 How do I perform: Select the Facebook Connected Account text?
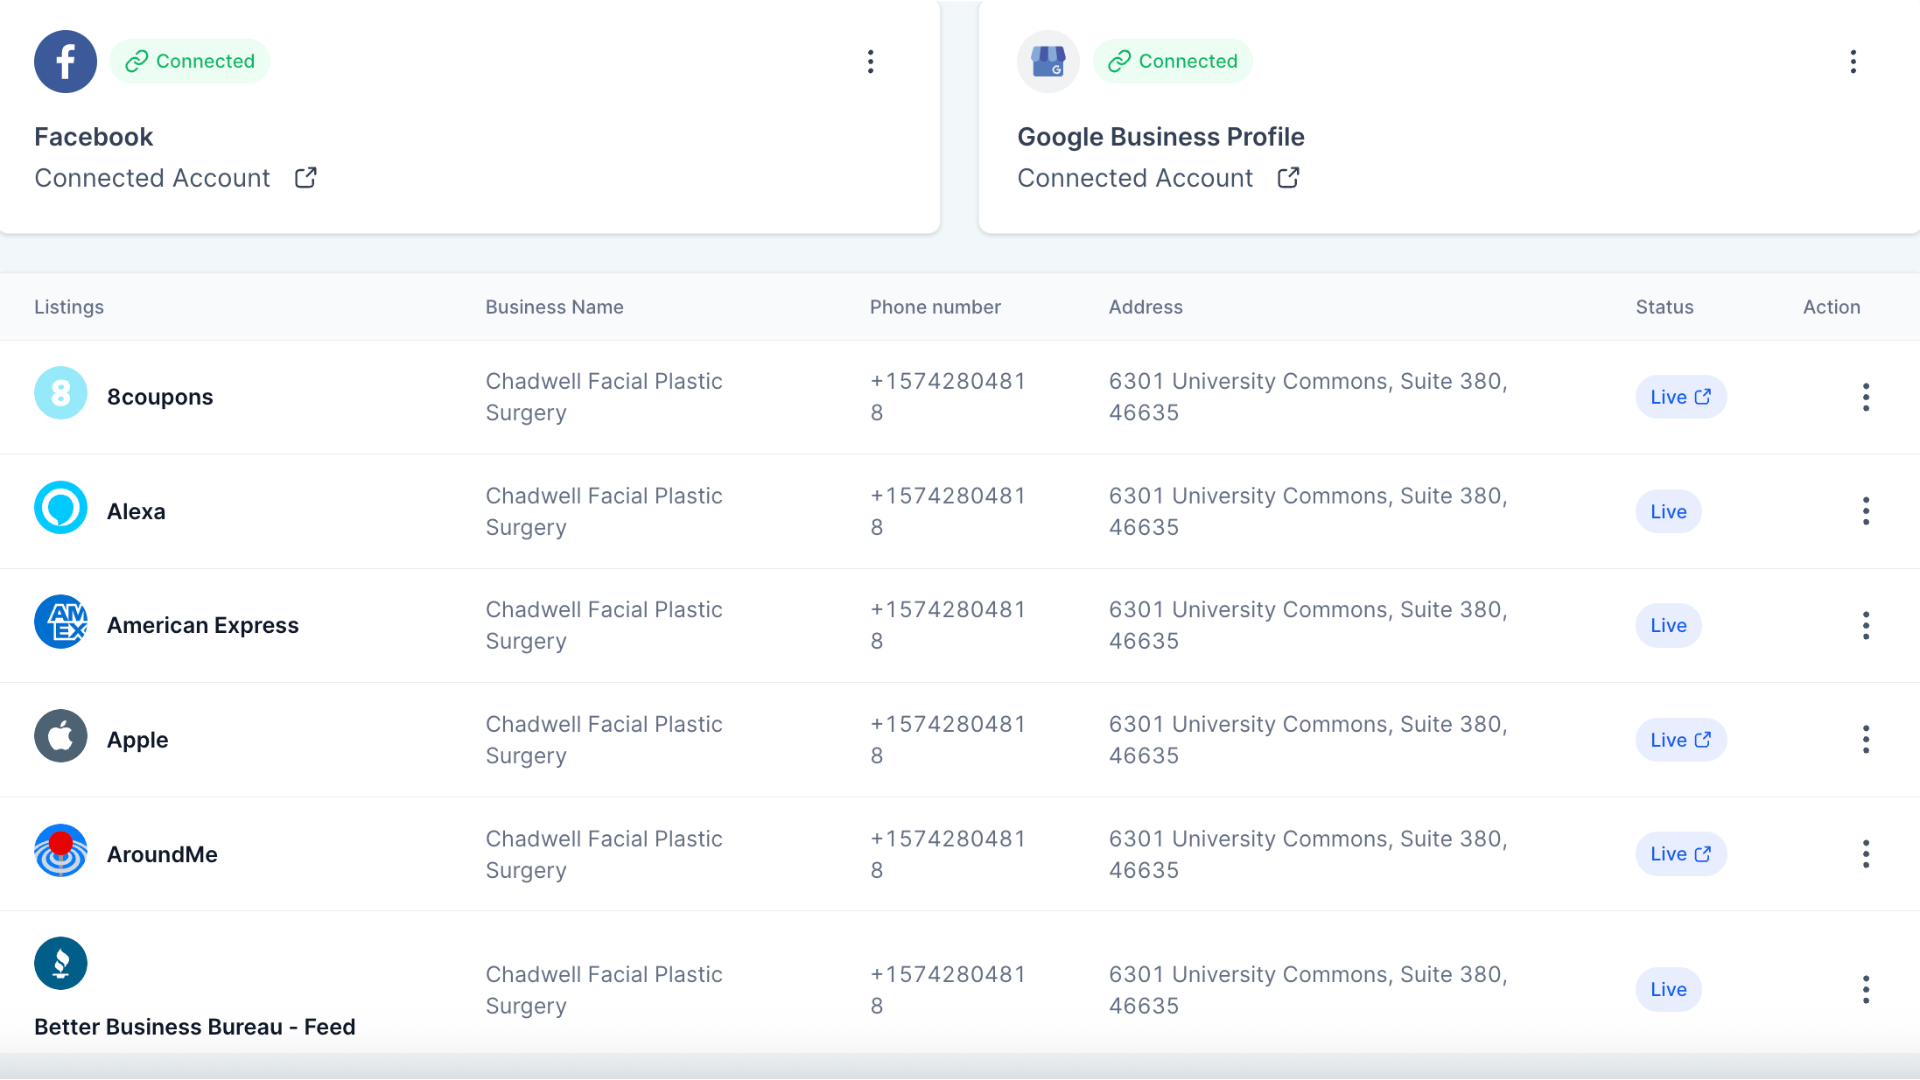pos(152,178)
